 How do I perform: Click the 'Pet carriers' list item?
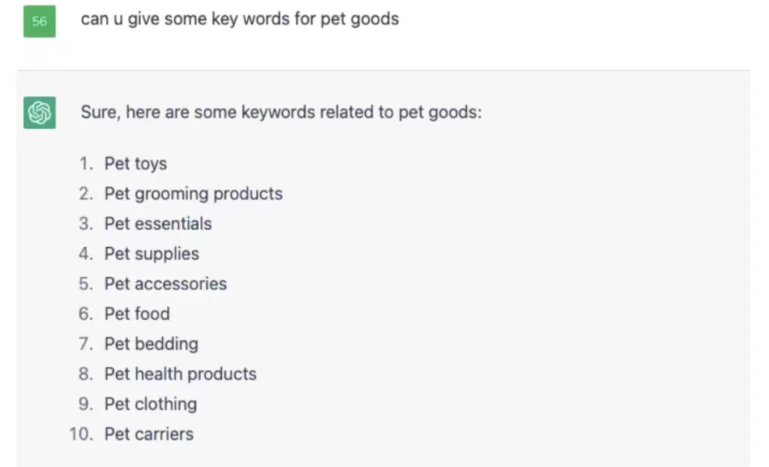149,434
